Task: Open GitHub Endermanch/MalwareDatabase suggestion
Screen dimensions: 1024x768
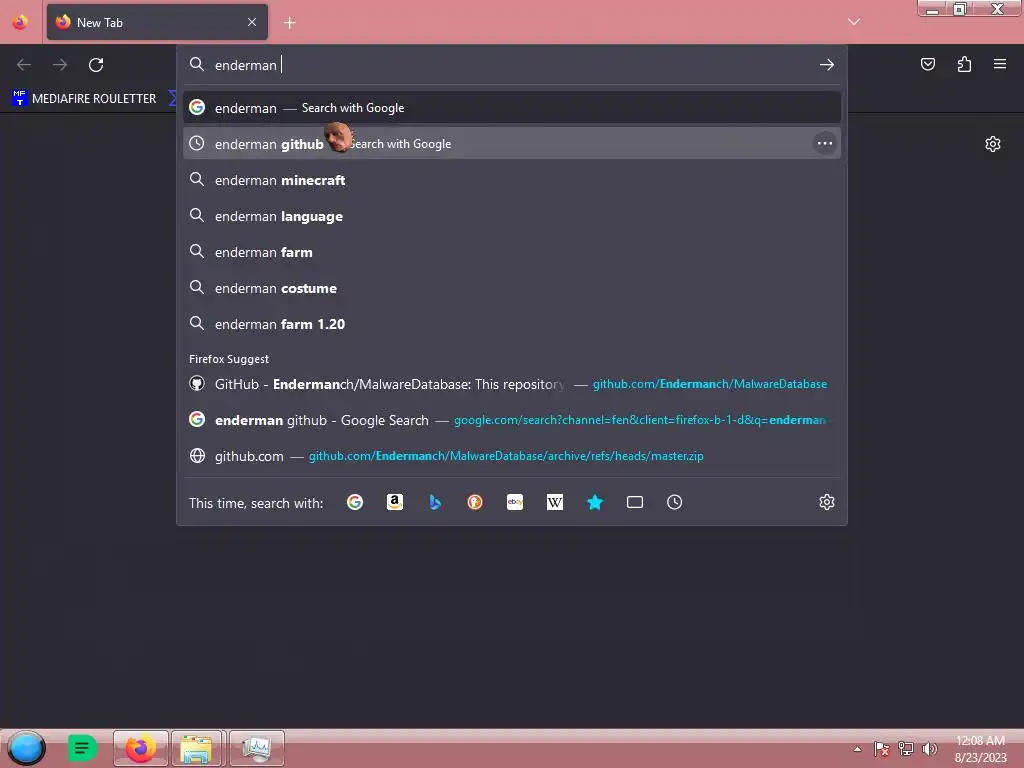Action: [x=512, y=384]
